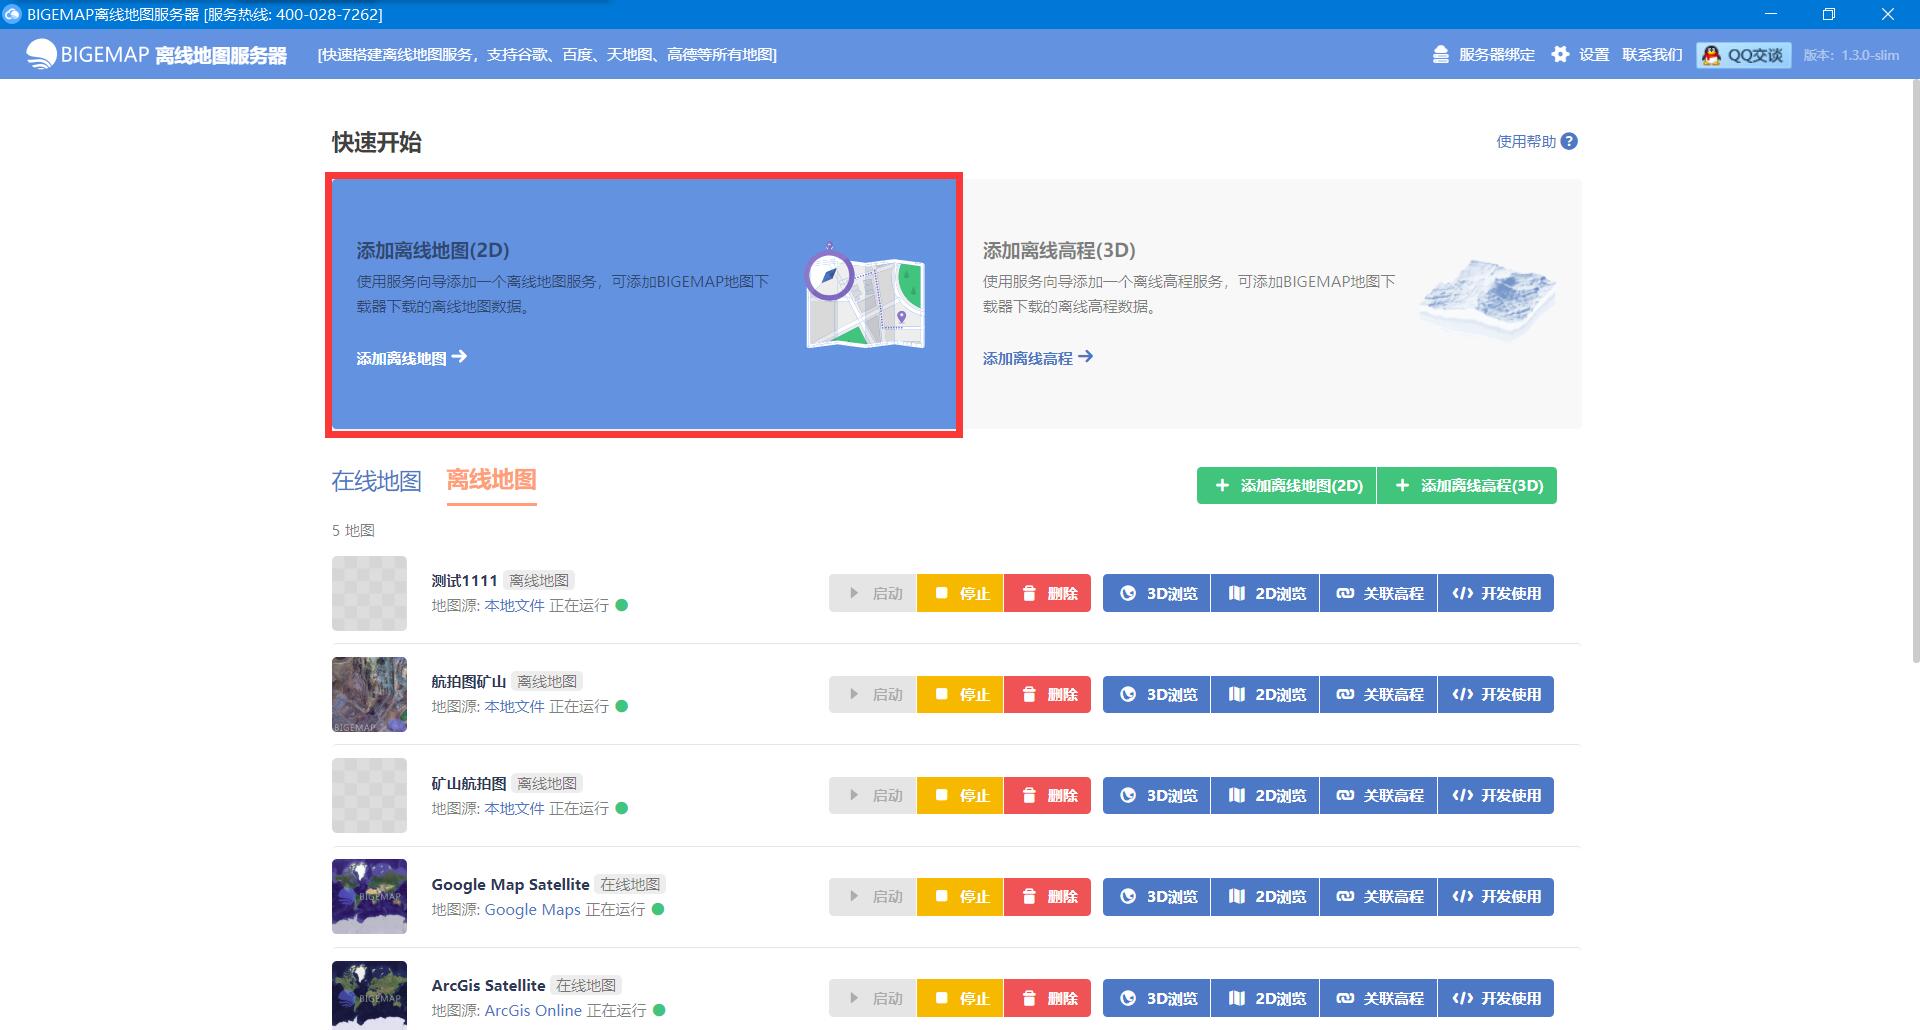Click 离线地图 tag beside 航拍图矿山
Viewport: 1920px width, 1030px height.
(547, 682)
